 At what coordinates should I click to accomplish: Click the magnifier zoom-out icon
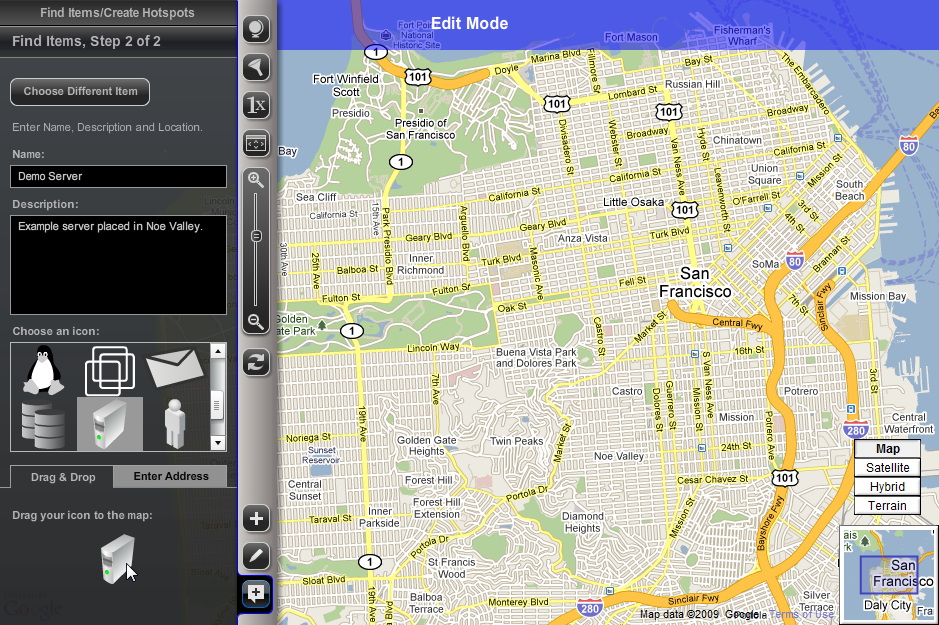pos(256,321)
